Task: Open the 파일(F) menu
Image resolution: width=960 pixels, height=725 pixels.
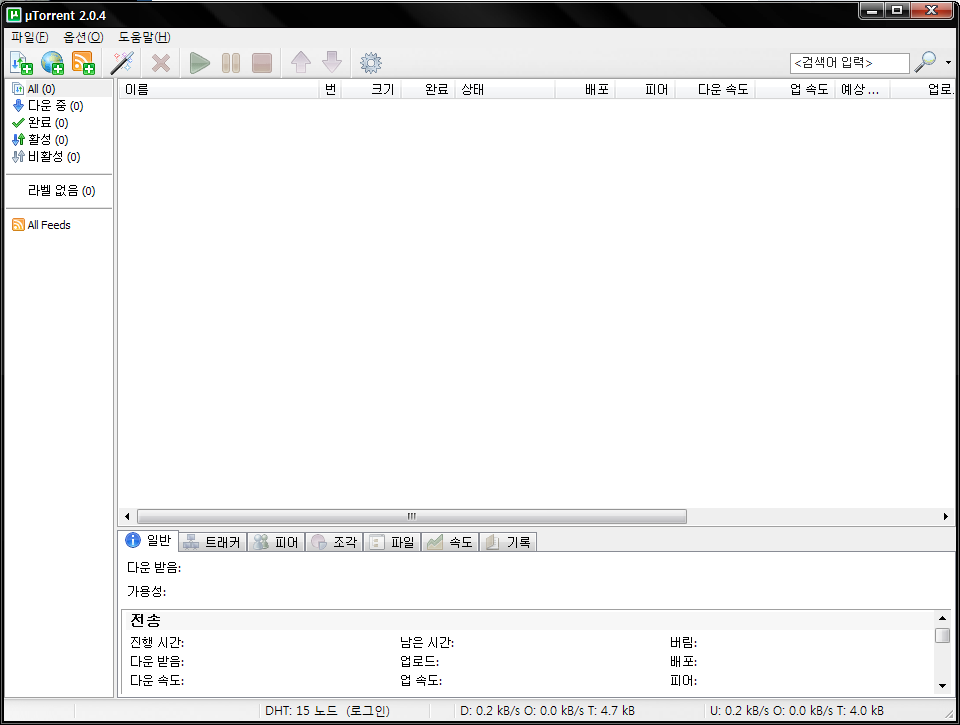Action: click(x=29, y=37)
